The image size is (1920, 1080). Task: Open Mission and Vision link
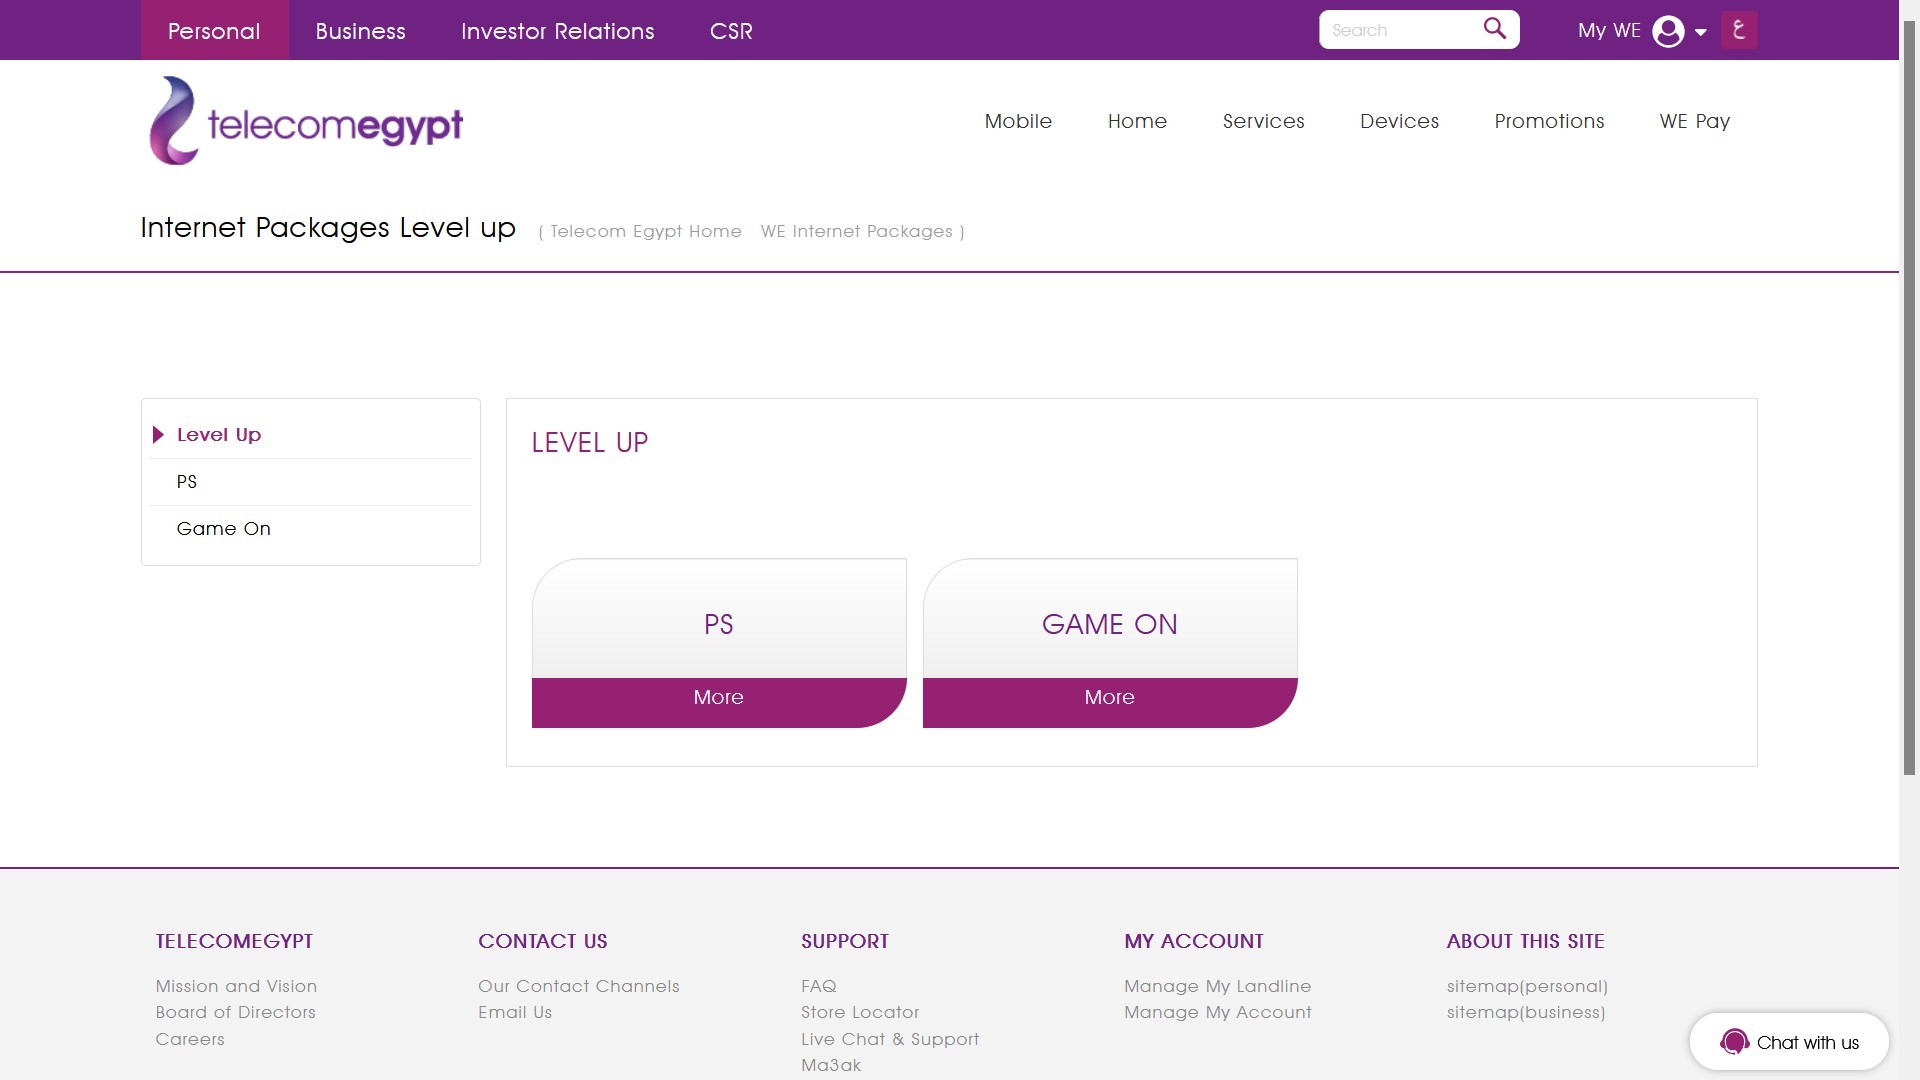[236, 986]
